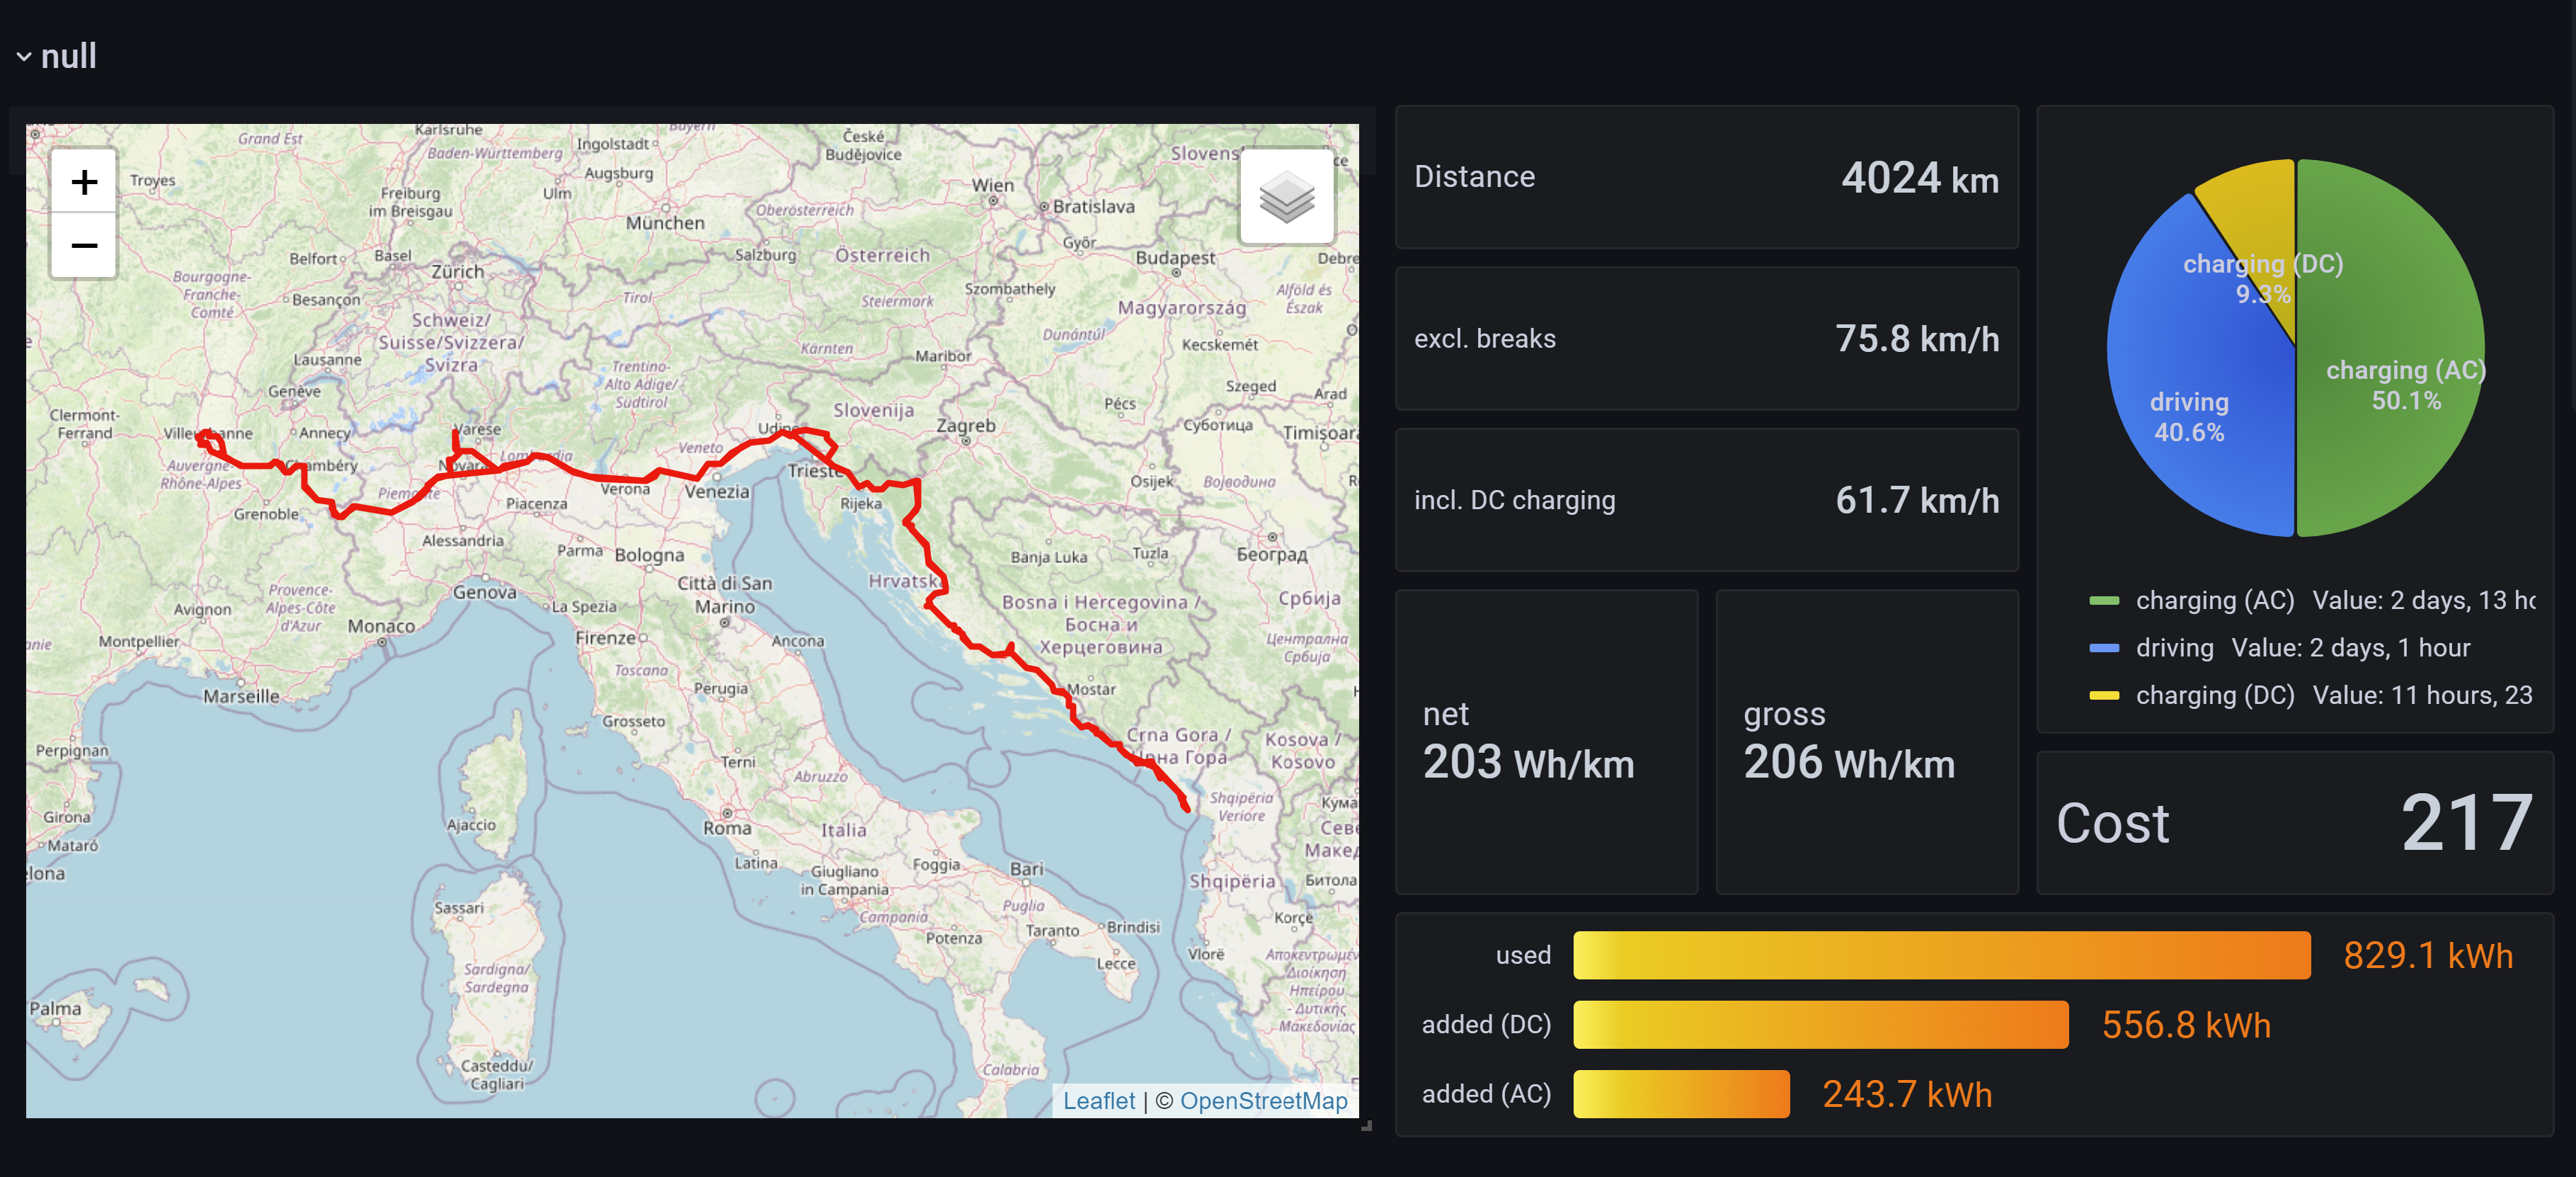2576x1177 pixels.
Task: Select the Distance stat panel
Action: pyautogui.click(x=1706, y=178)
